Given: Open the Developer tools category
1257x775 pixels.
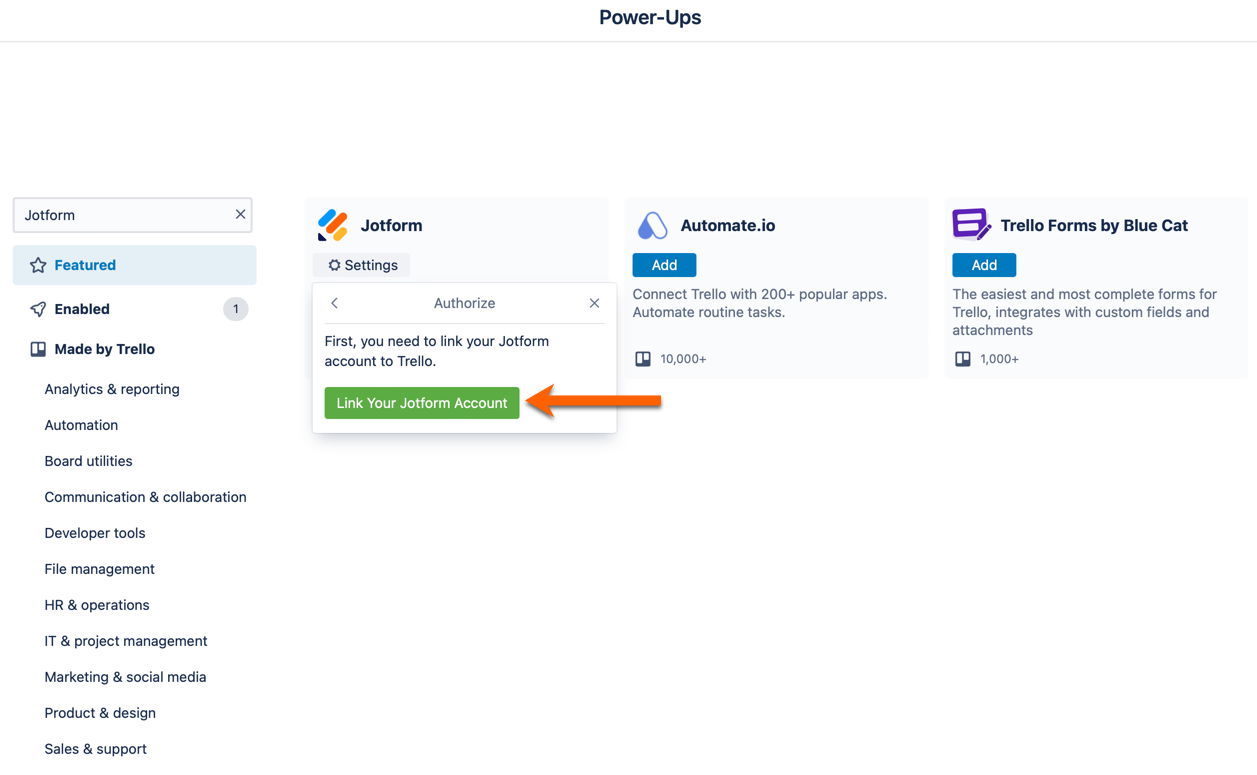Looking at the screenshot, I should tap(95, 533).
